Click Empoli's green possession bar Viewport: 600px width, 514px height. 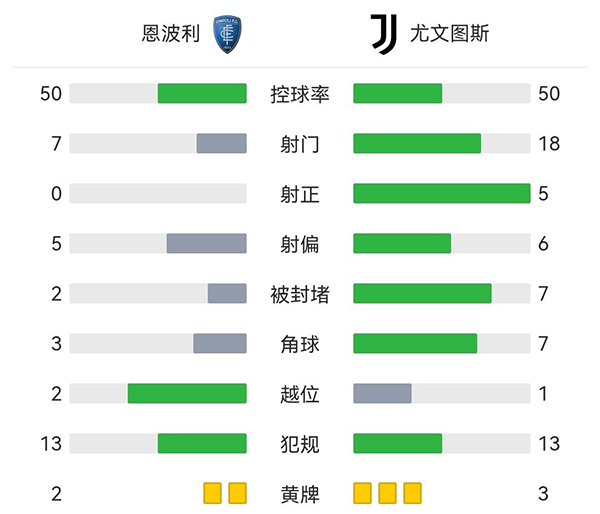202,94
